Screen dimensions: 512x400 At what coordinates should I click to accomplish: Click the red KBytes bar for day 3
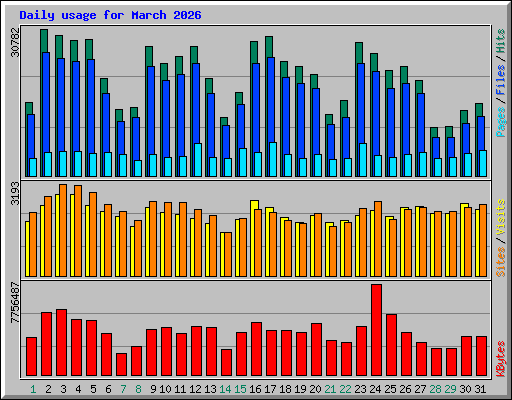point(61,343)
